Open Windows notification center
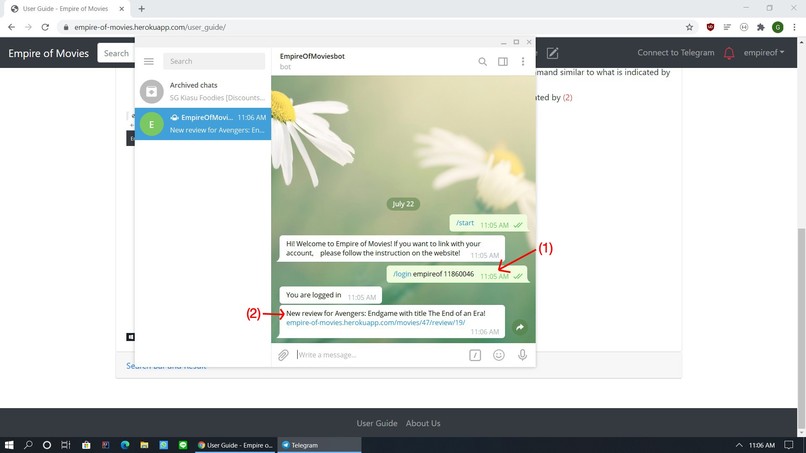This screenshot has width=806, height=453. [789, 445]
